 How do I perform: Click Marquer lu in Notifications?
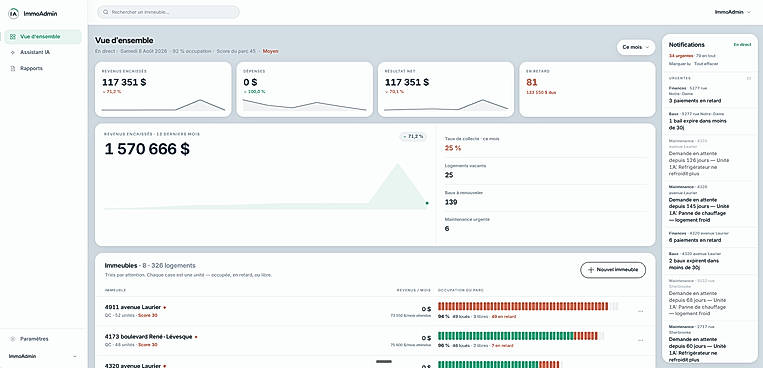coord(679,64)
